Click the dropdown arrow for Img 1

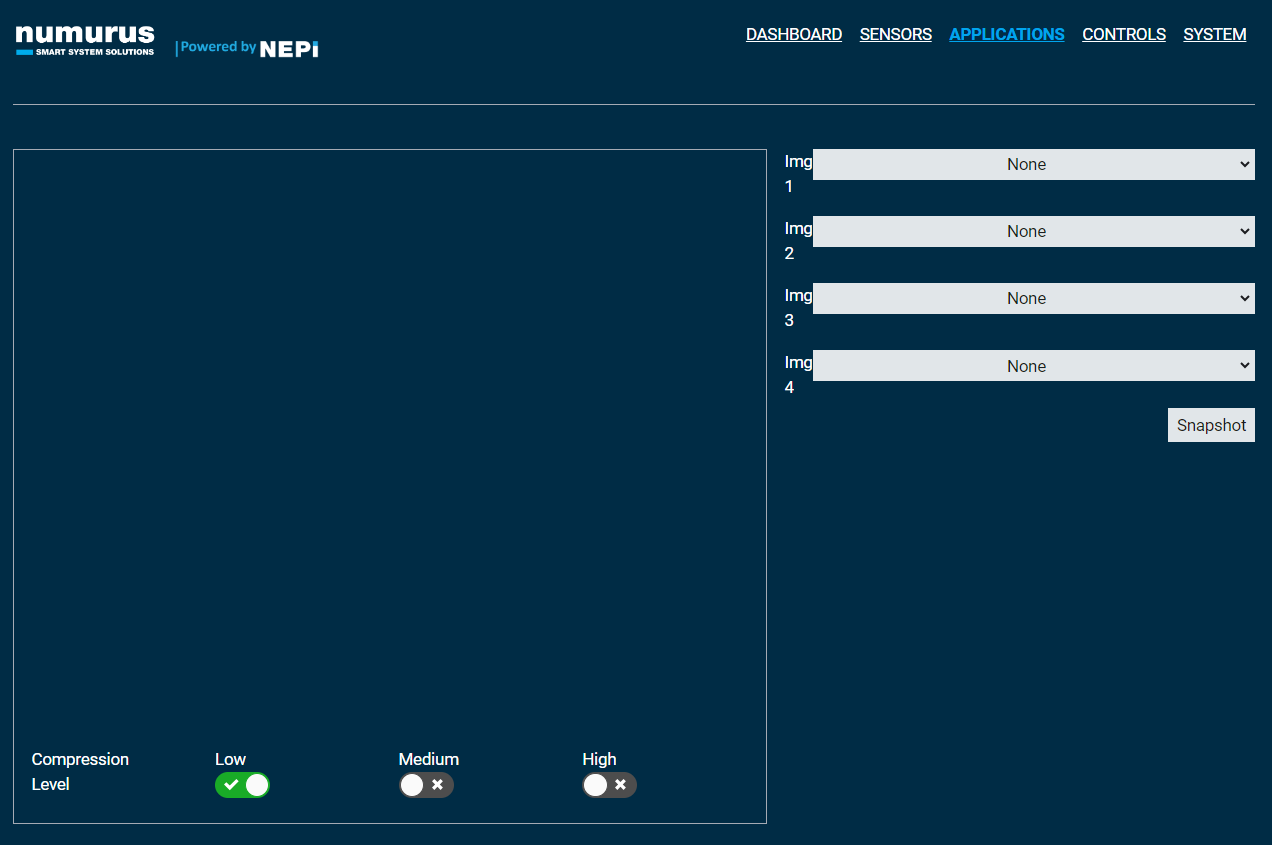(1243, 164)
